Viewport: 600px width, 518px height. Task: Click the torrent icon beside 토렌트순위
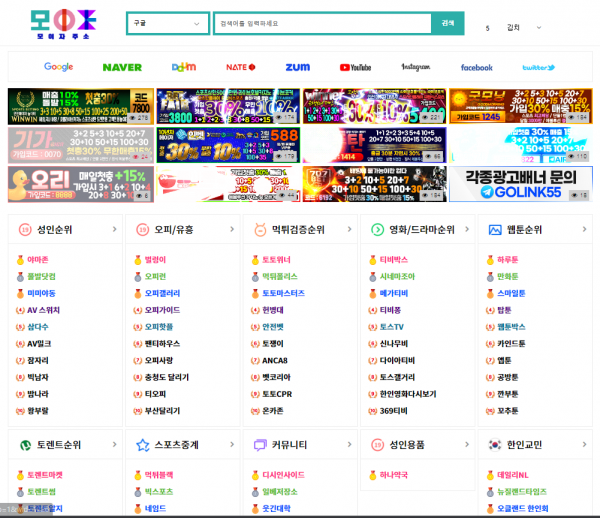pos(25,445)
